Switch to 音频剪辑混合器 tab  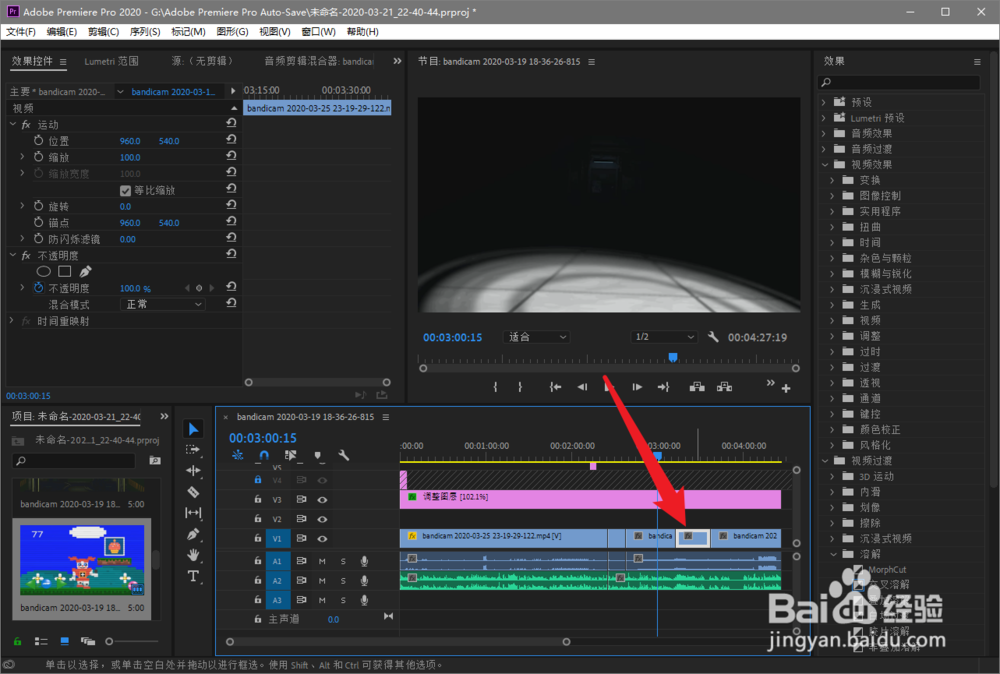(x=319, y=61)
